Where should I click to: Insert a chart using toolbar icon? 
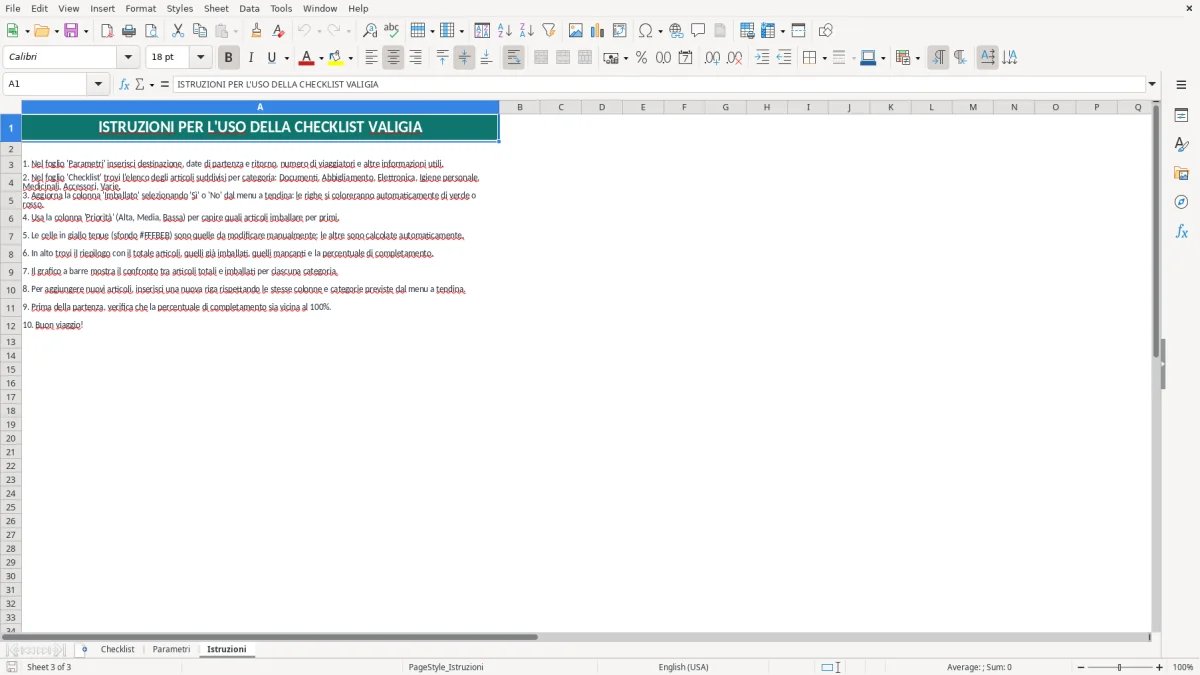(x=598, y=31)
